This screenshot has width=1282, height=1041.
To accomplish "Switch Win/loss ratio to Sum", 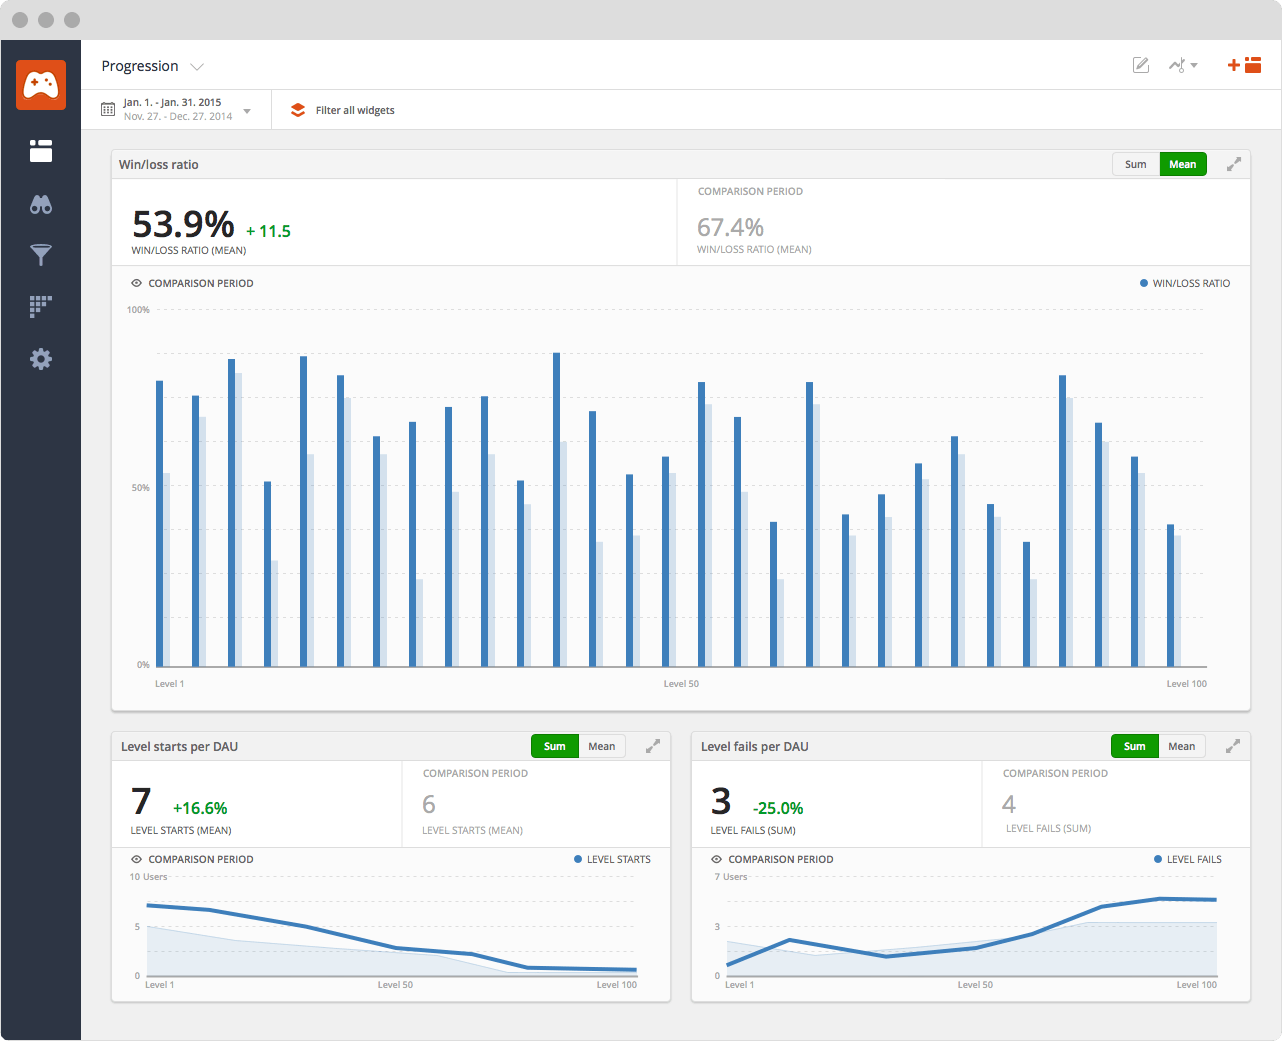I will 1135,164.
